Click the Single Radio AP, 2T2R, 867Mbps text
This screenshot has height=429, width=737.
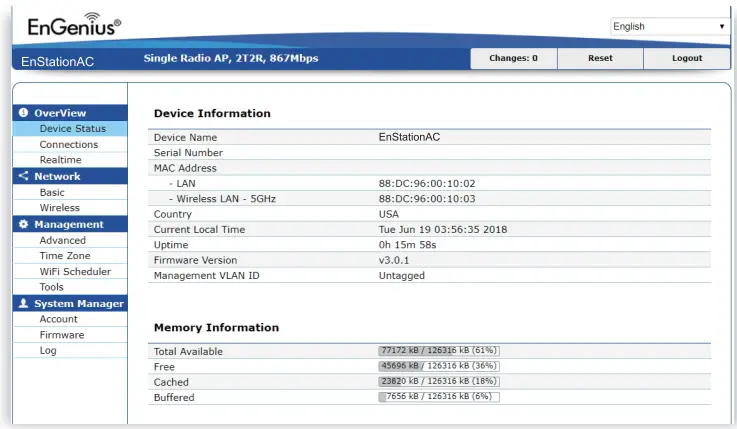click(x=231, y=58)
